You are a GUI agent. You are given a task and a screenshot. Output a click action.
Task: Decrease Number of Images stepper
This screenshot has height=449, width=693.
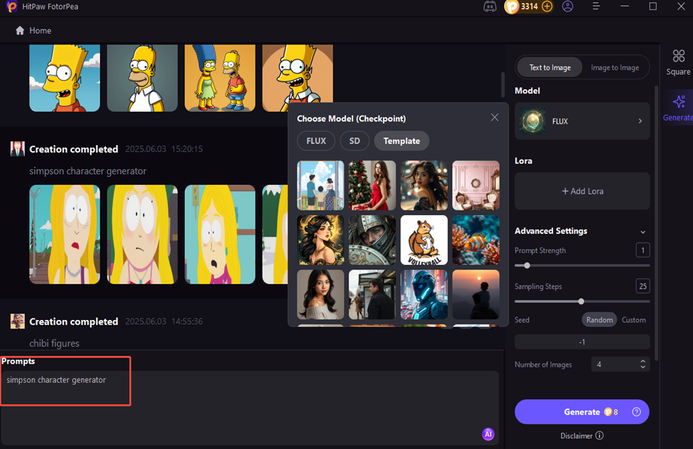pos(643,367)
